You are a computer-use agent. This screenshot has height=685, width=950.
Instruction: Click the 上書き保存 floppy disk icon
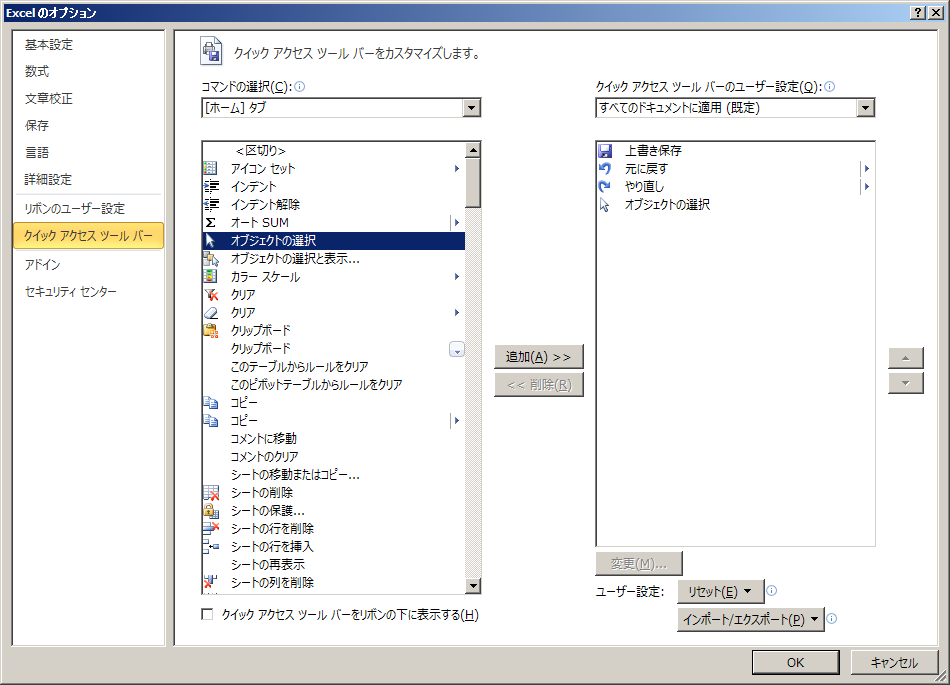click(605, 150)
